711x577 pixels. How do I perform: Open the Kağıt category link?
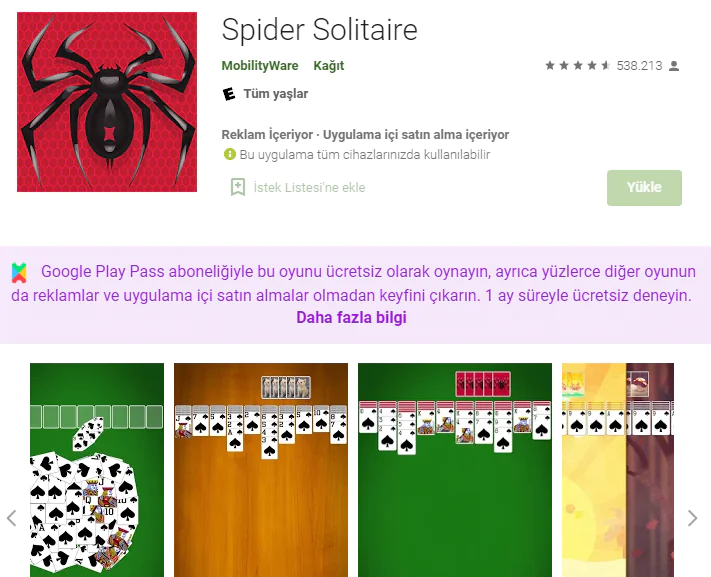(329, 66)
